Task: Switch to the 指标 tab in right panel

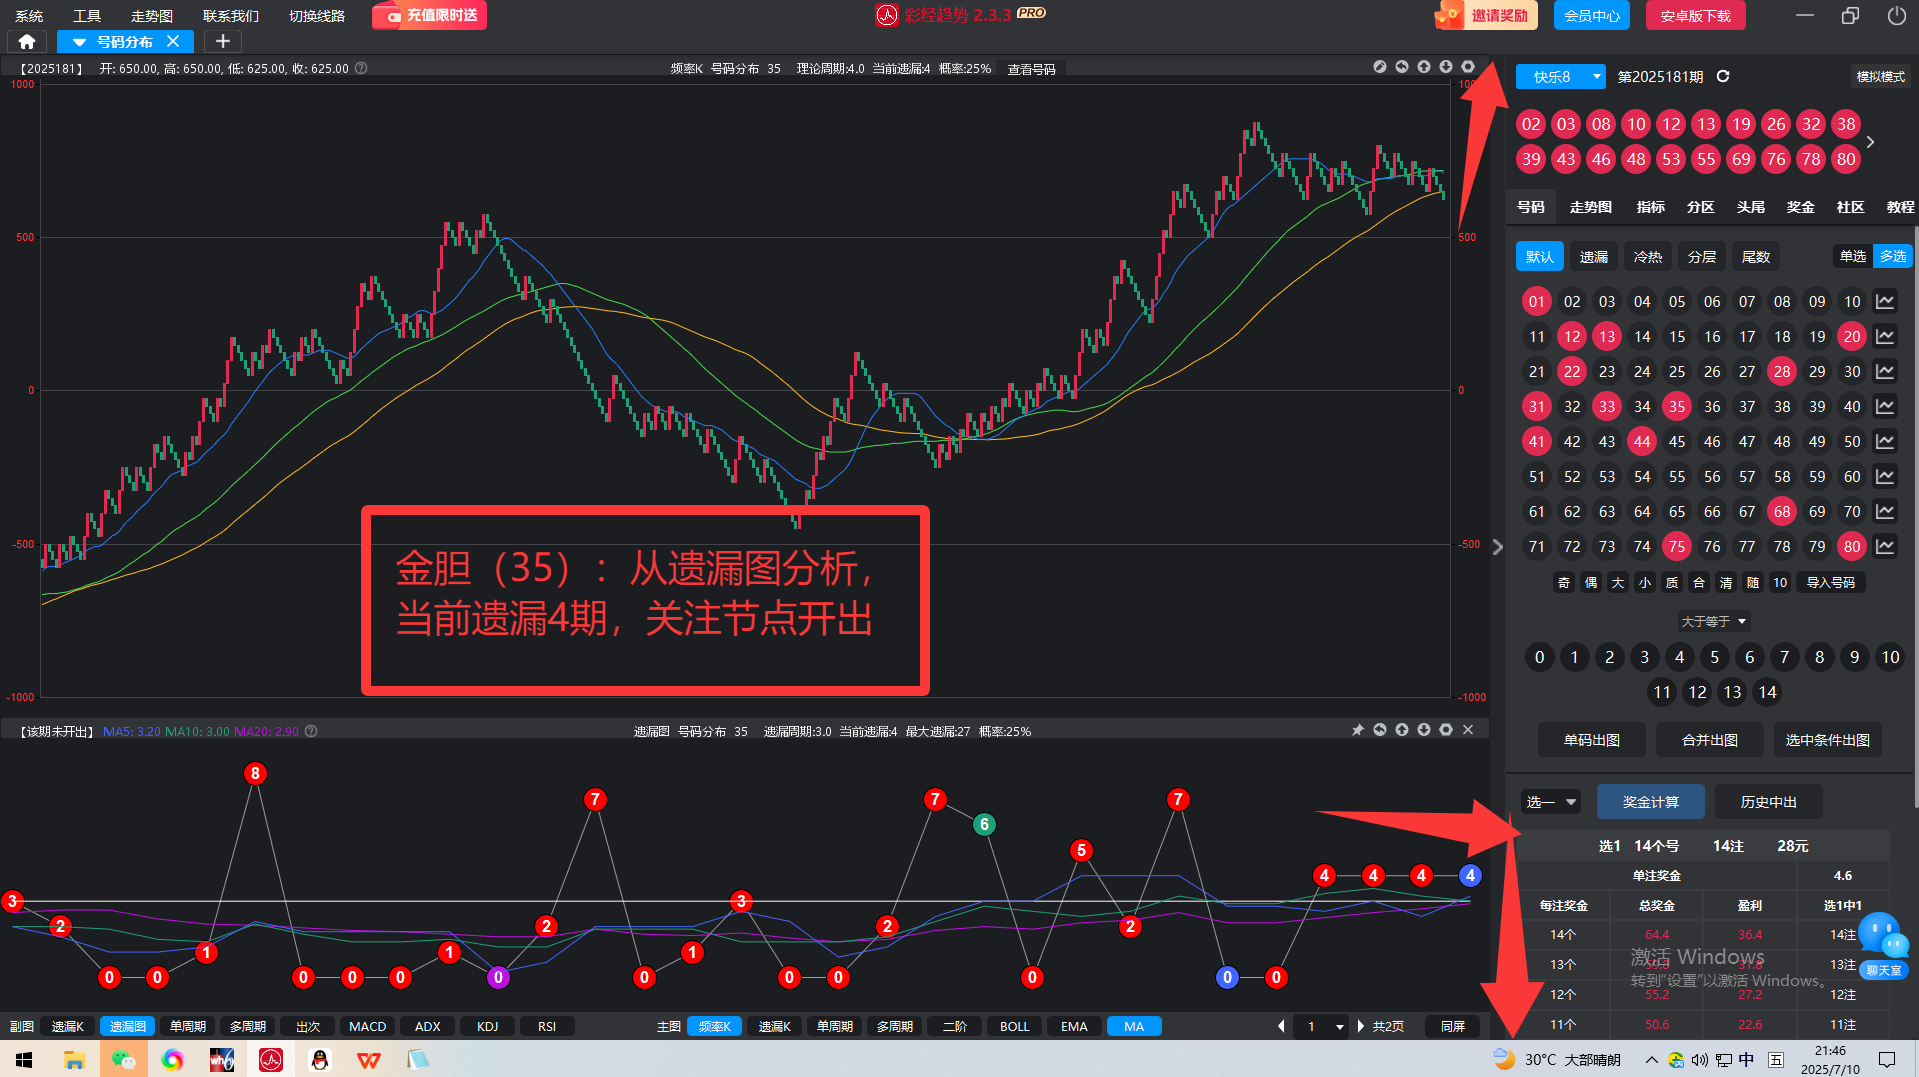Action: coord(1651,207)
